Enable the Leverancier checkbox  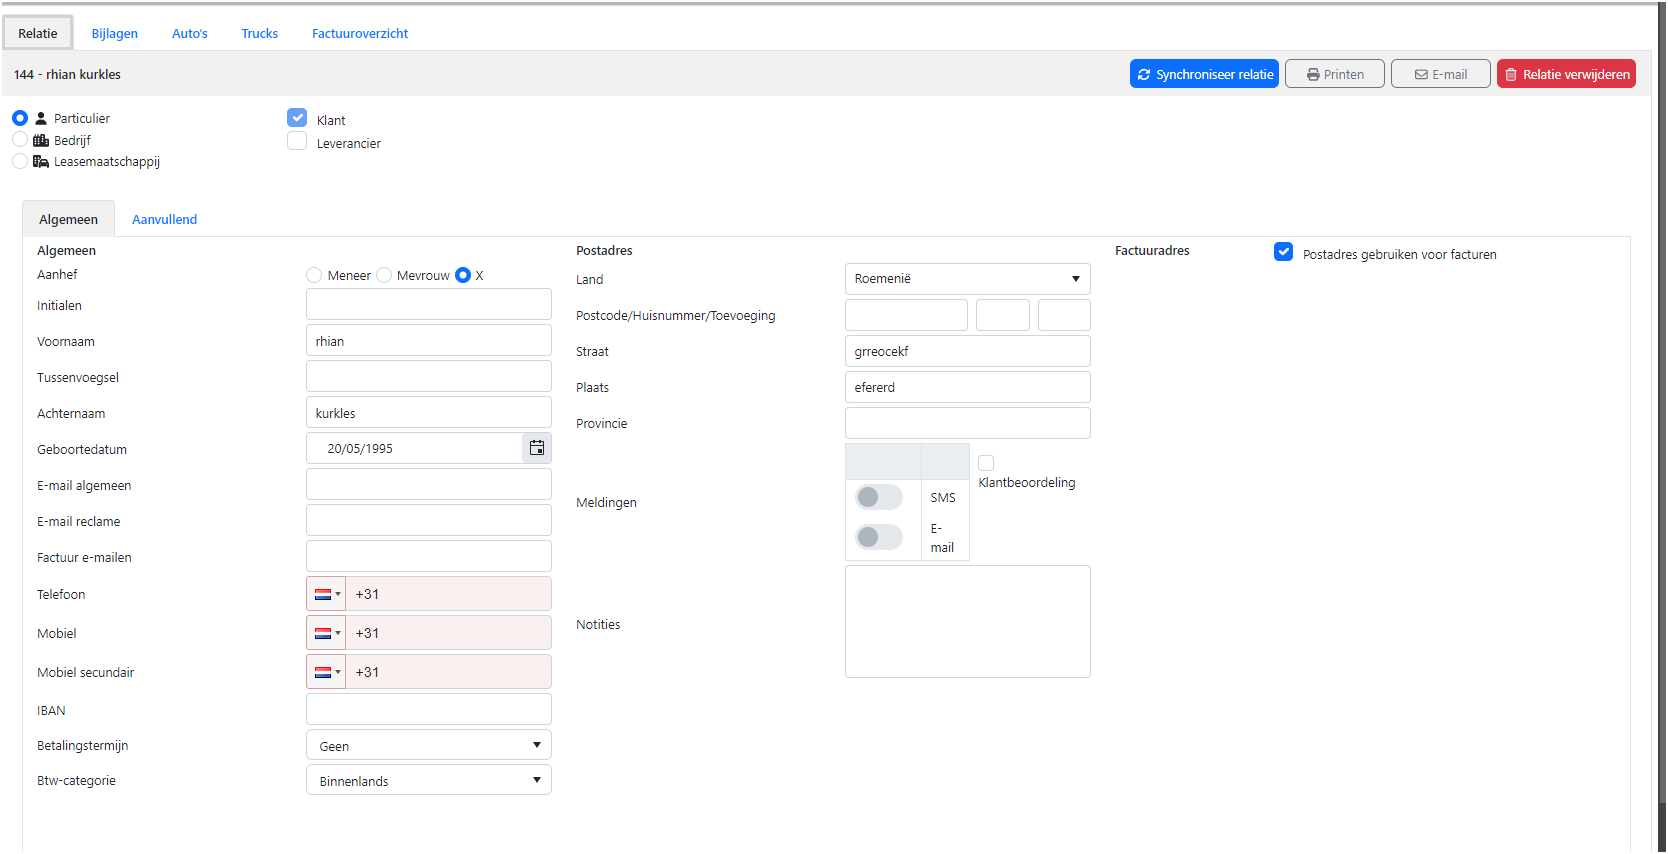[297, 142]
